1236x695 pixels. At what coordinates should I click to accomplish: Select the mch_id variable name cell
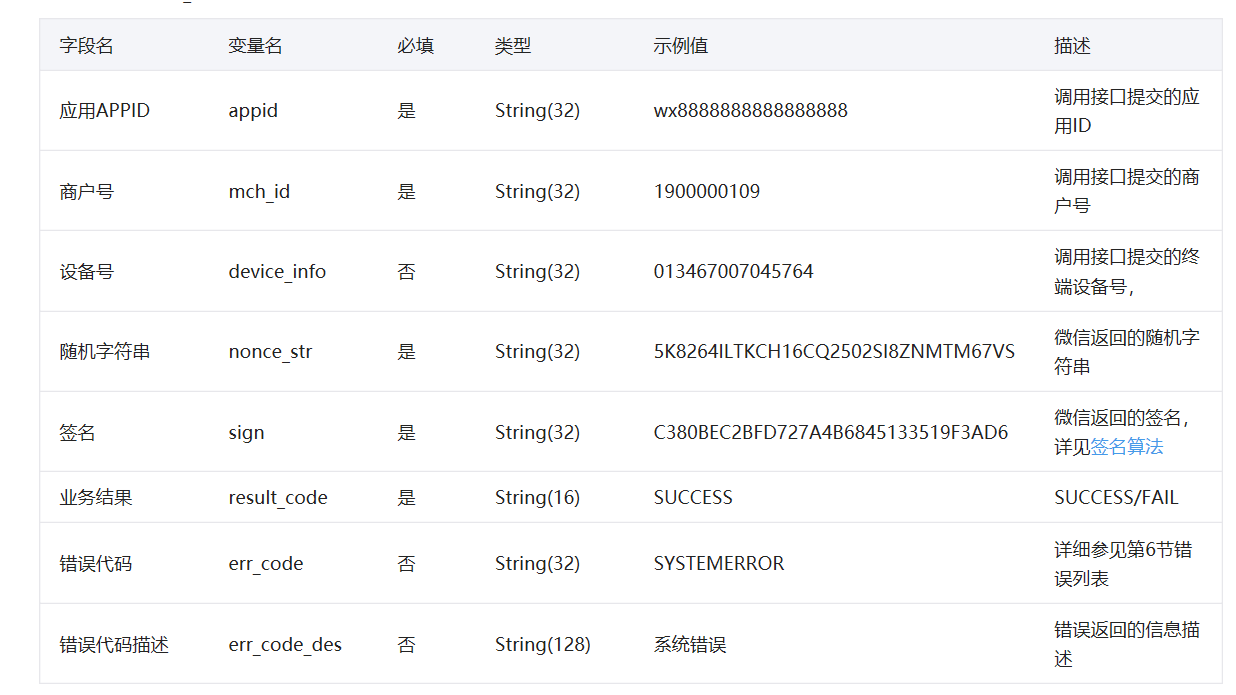point(258,191)
